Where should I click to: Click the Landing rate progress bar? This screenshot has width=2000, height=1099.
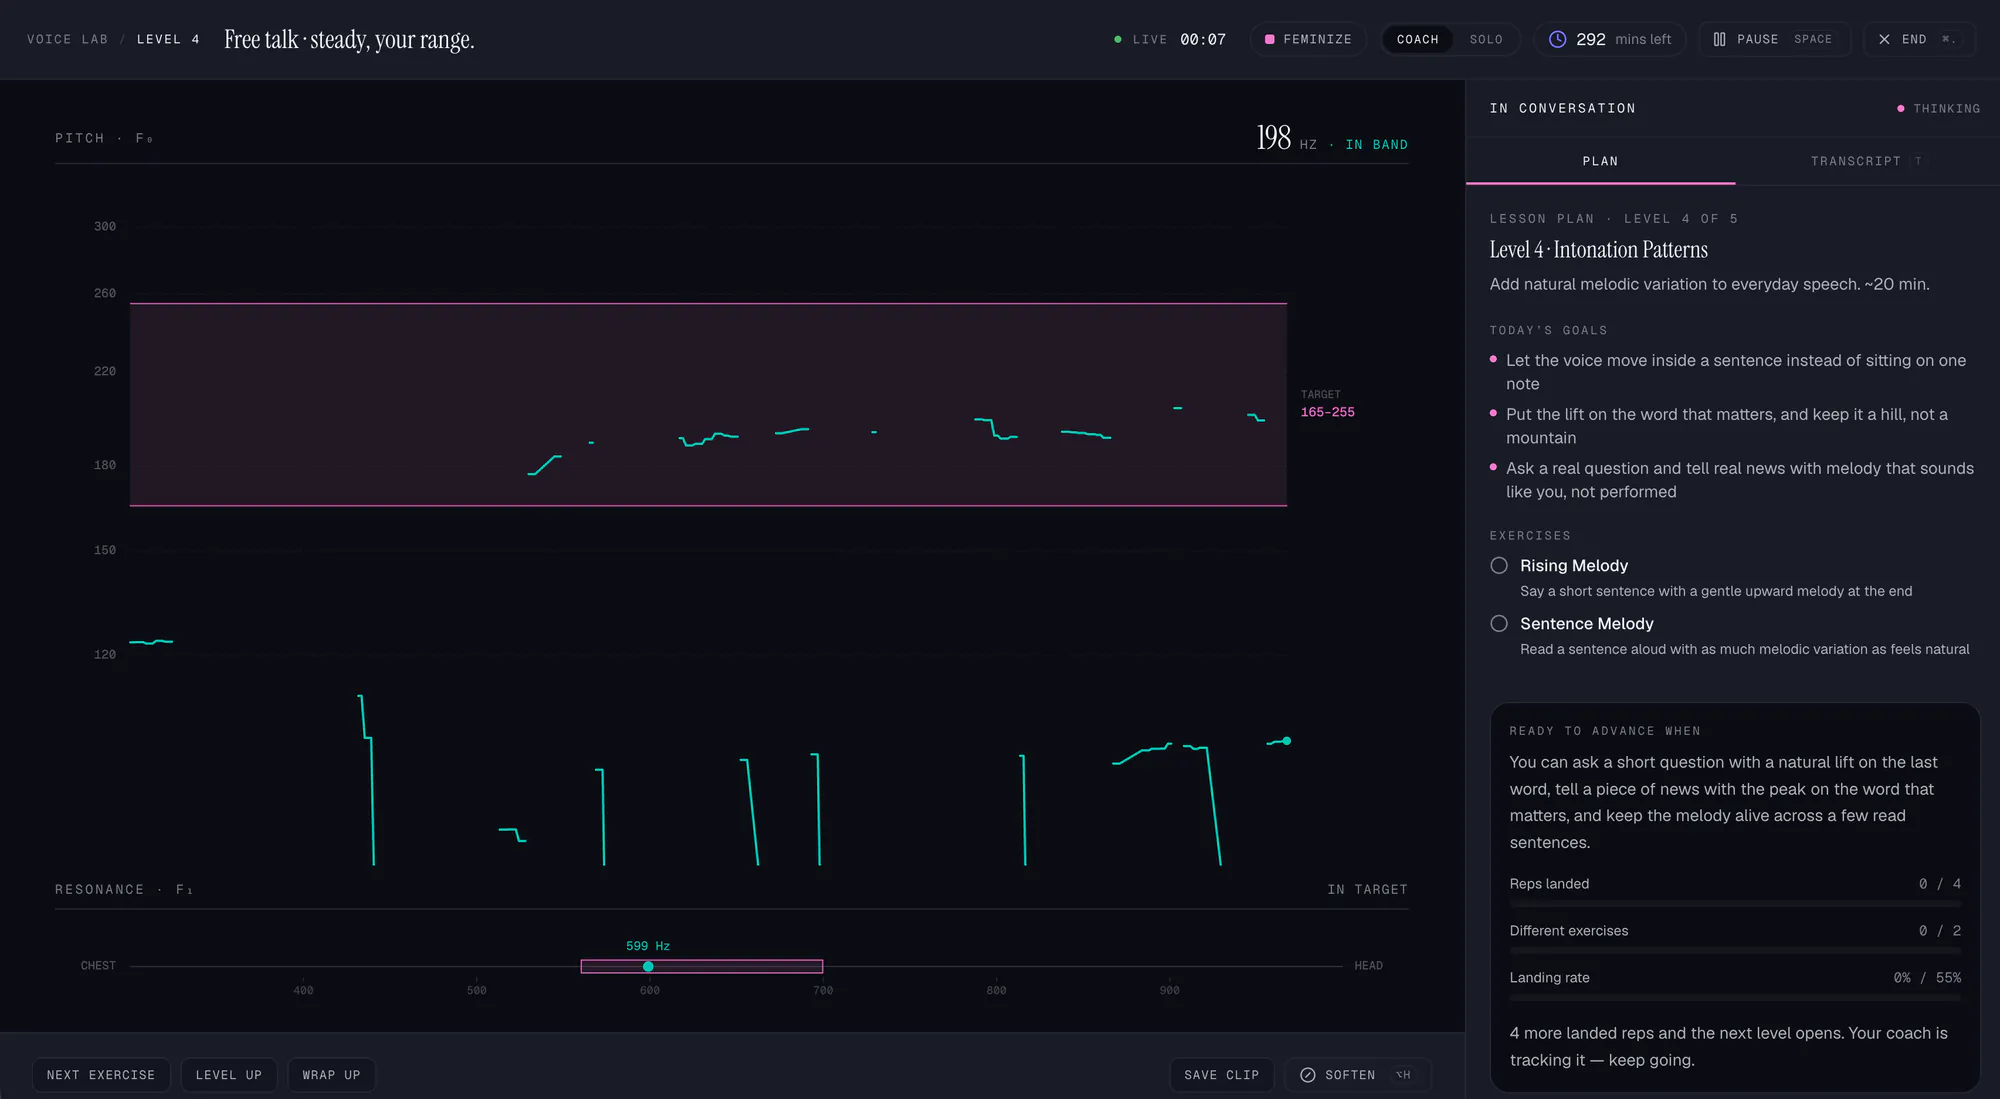[x=1735, y=998]
